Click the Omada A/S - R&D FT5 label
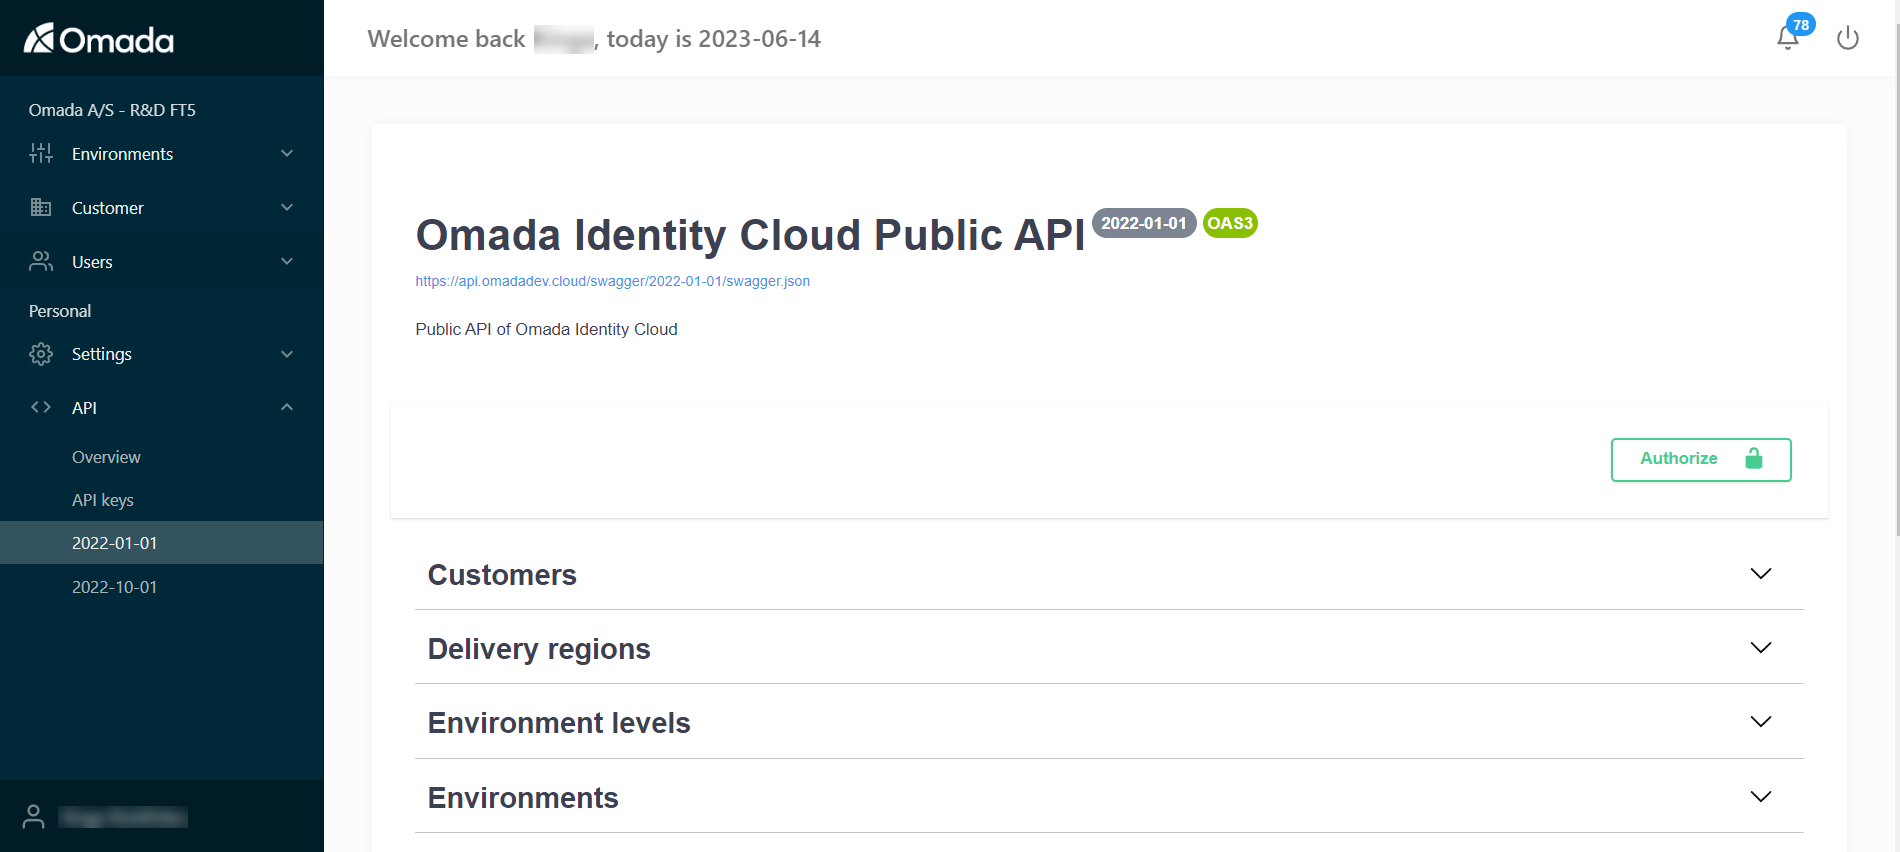This screenshot has width=1900, height=852. tap(112, 110)
